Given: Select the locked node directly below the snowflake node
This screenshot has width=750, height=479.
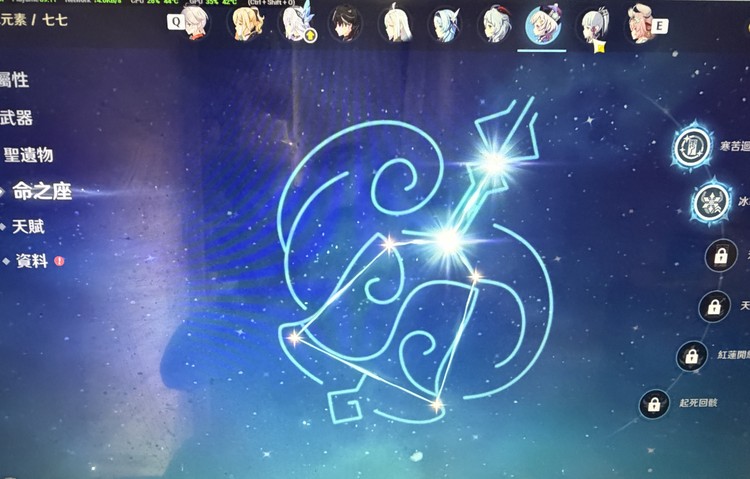Looking at the screenshot, I should (x=721, y=256).
